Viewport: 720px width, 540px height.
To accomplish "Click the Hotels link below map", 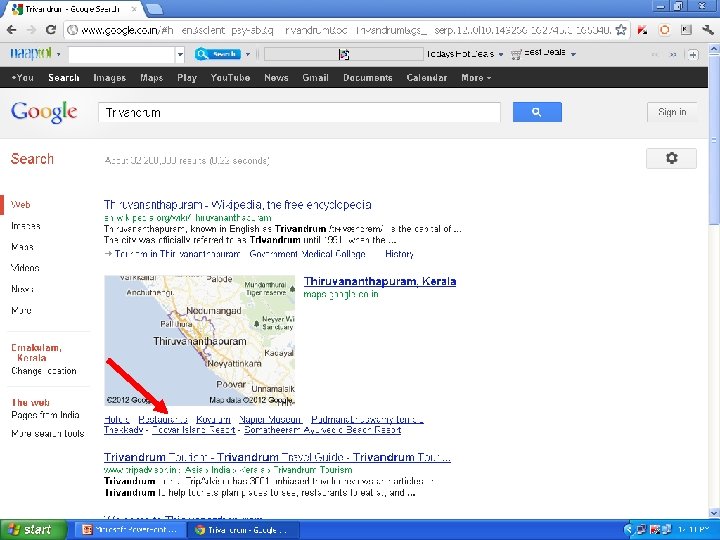I will click(x=117, y=419).
